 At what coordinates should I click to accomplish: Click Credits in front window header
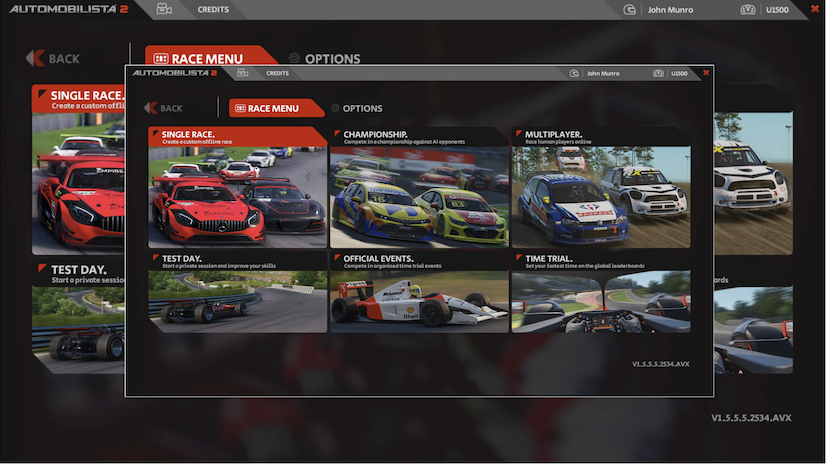(x=277, y=73)
